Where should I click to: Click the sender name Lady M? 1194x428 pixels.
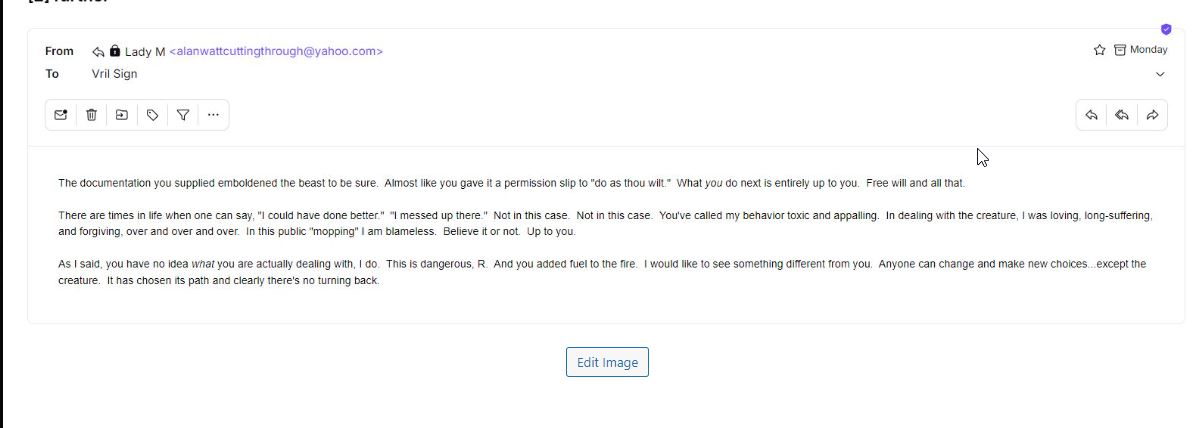[x=145, y=51]
